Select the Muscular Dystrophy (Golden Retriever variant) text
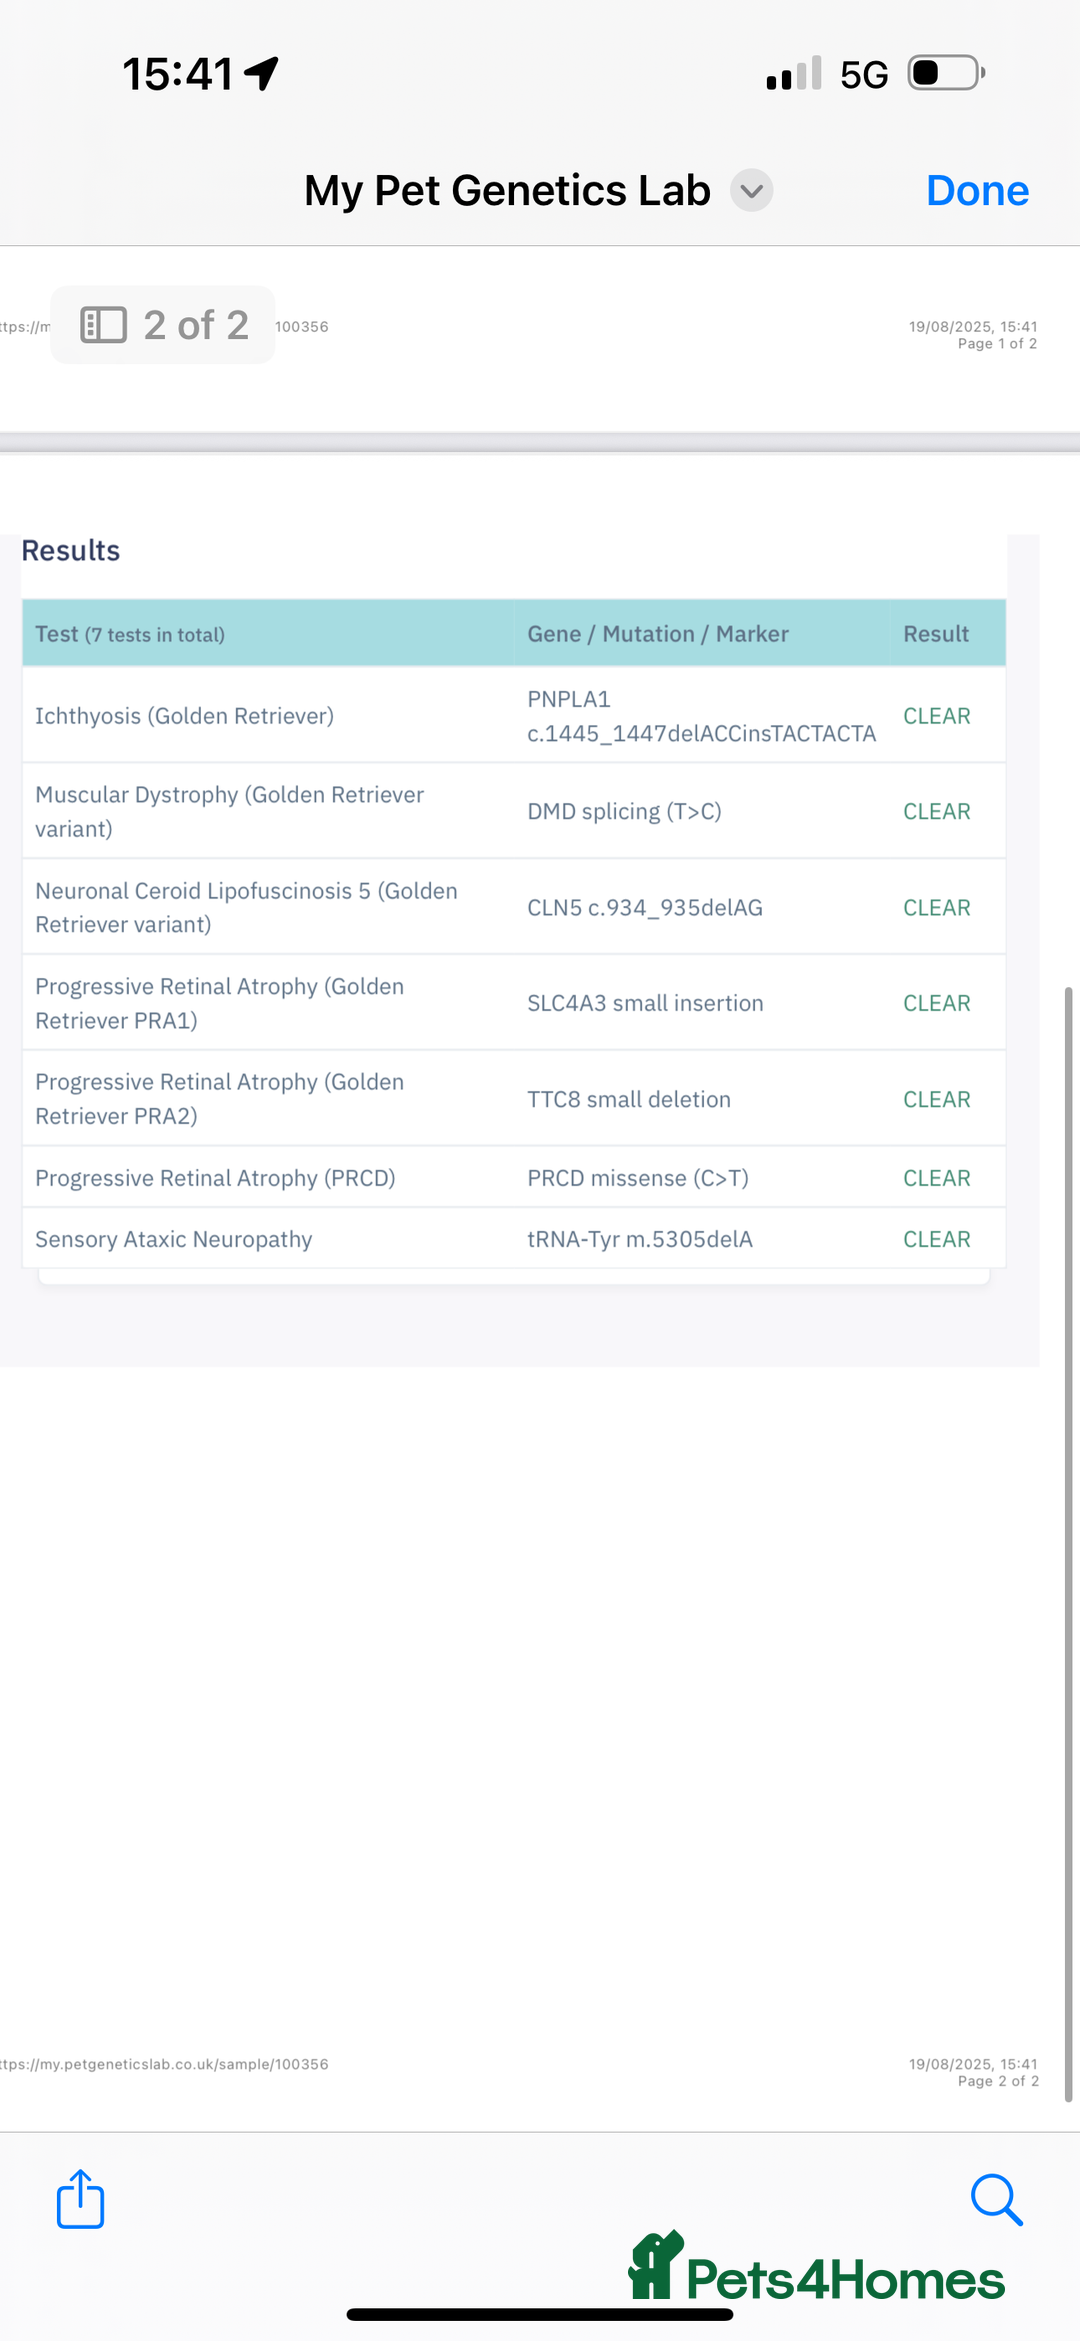Image resolution: width=1080 pixels, height=2341 pixels. pos(229,811)
